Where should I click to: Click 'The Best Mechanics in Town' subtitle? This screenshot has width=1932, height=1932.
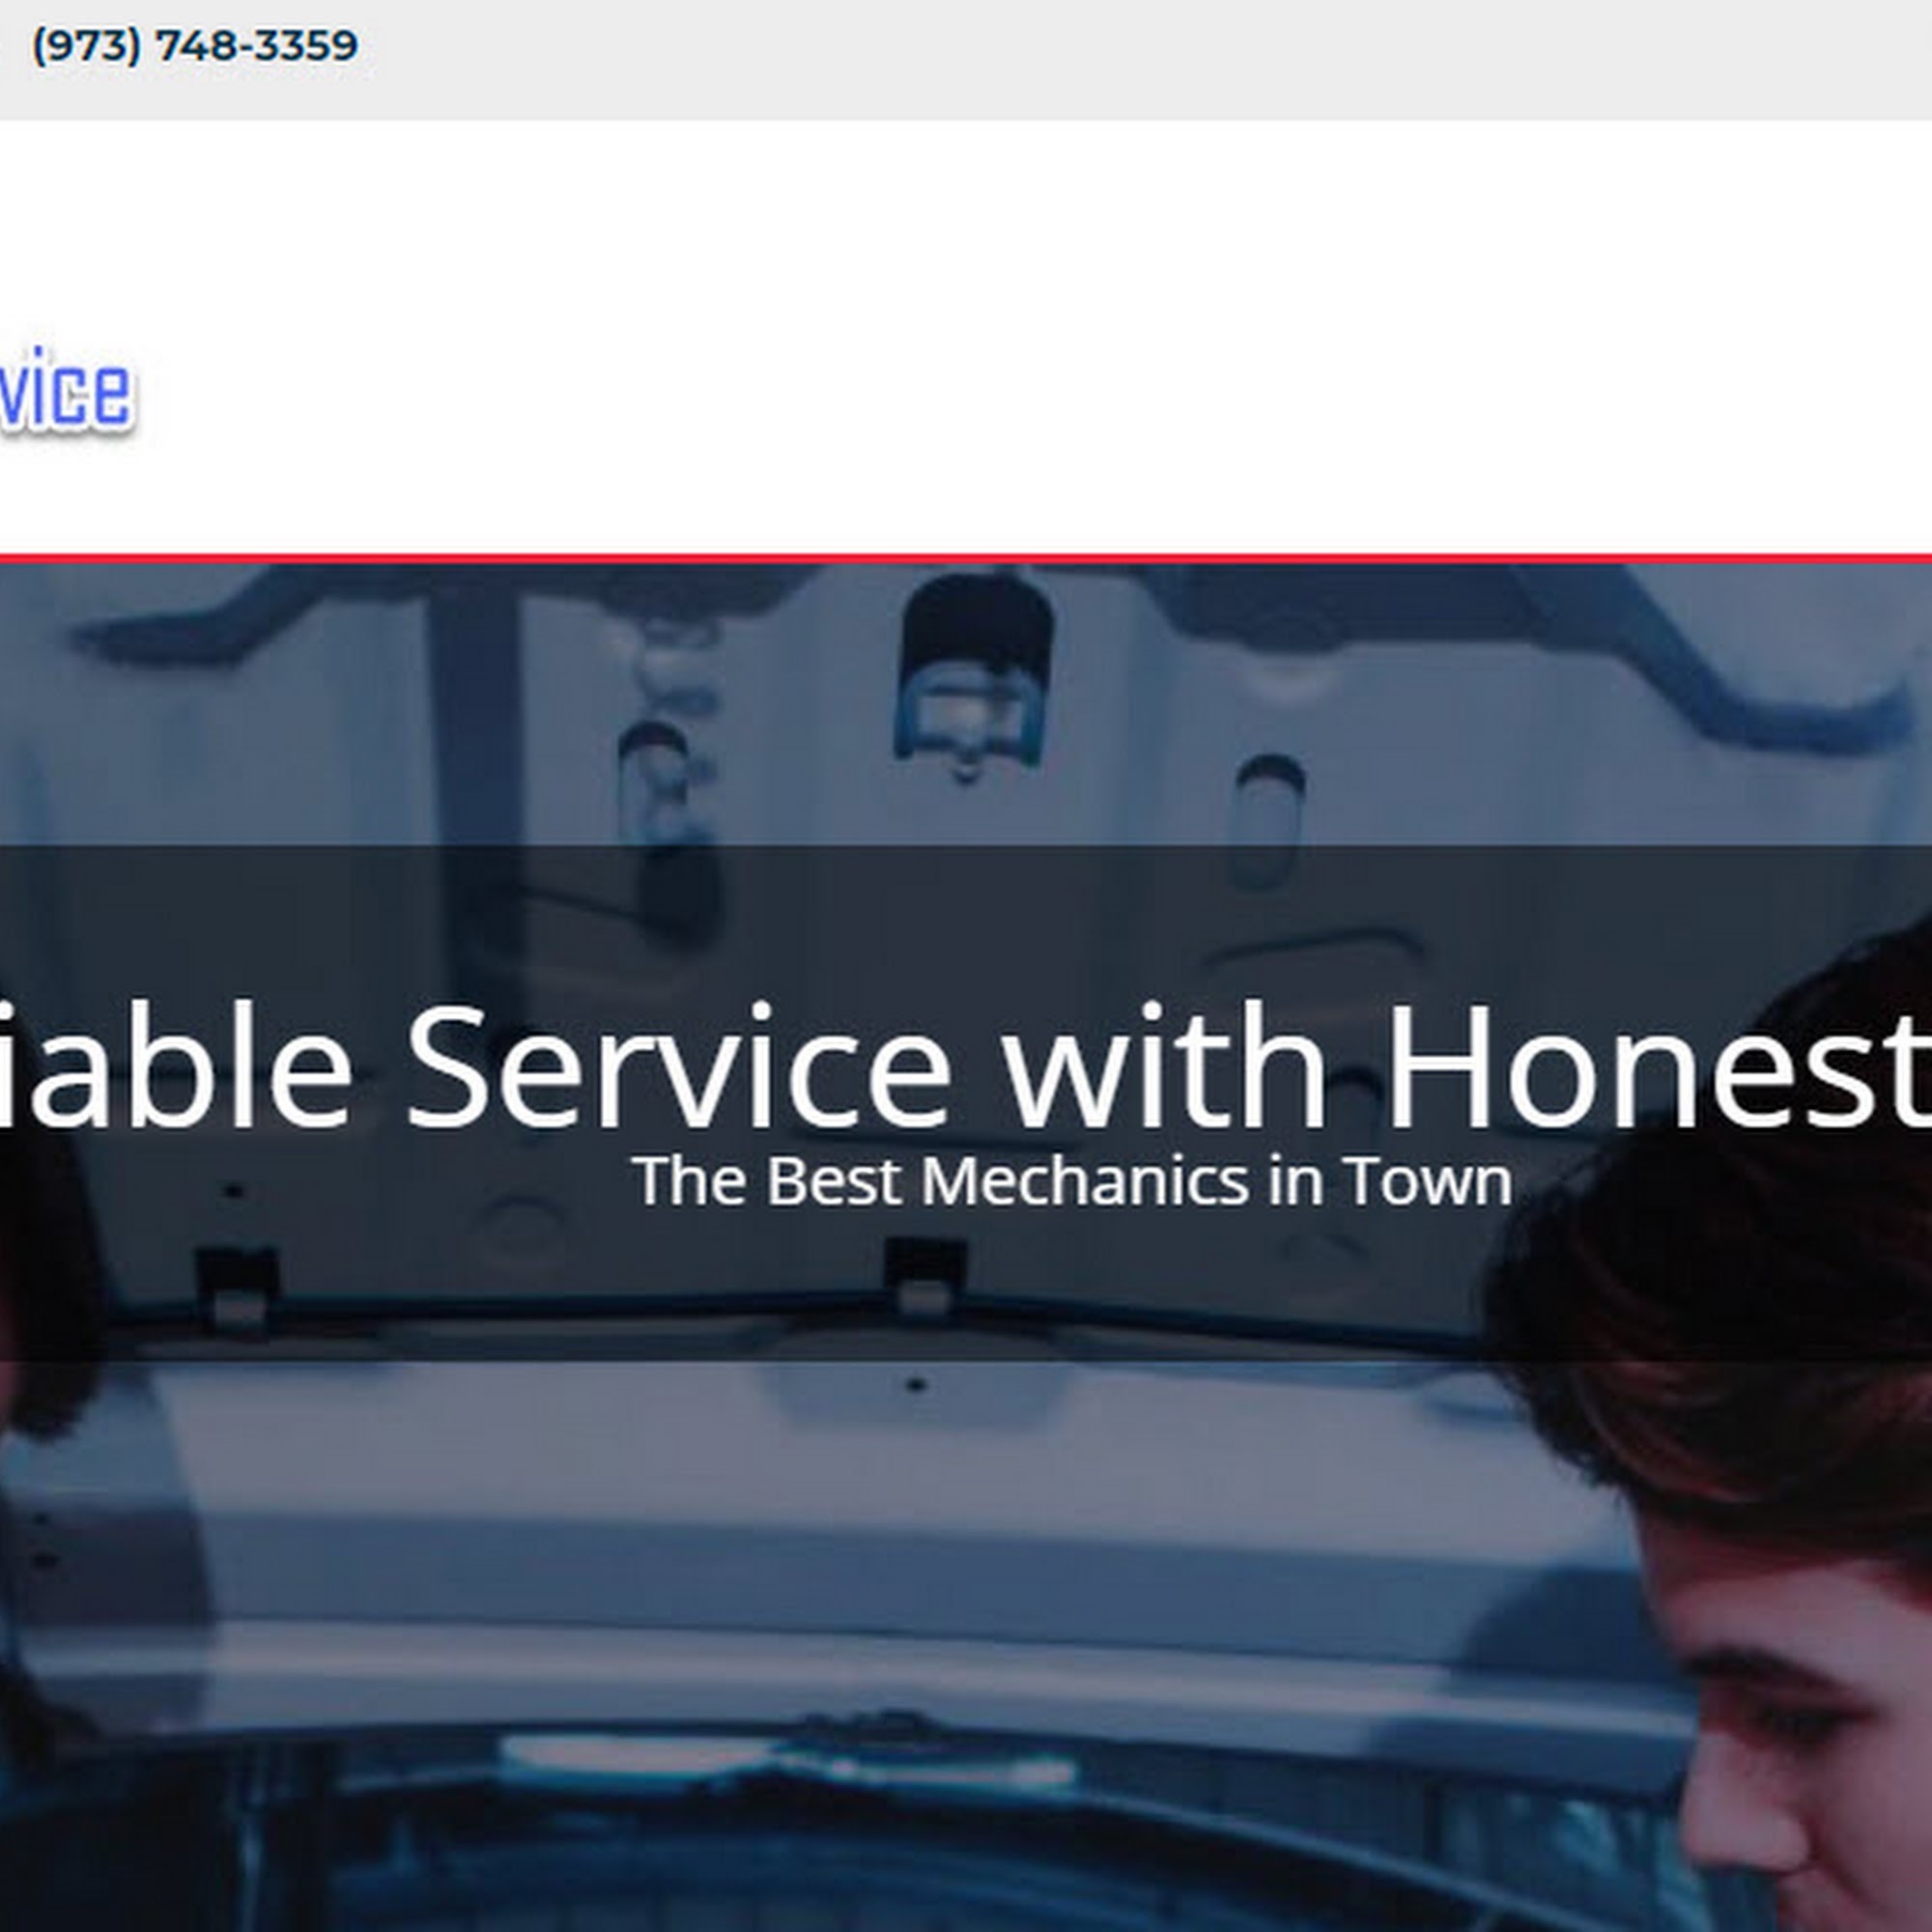(x=1071, y=1181)
